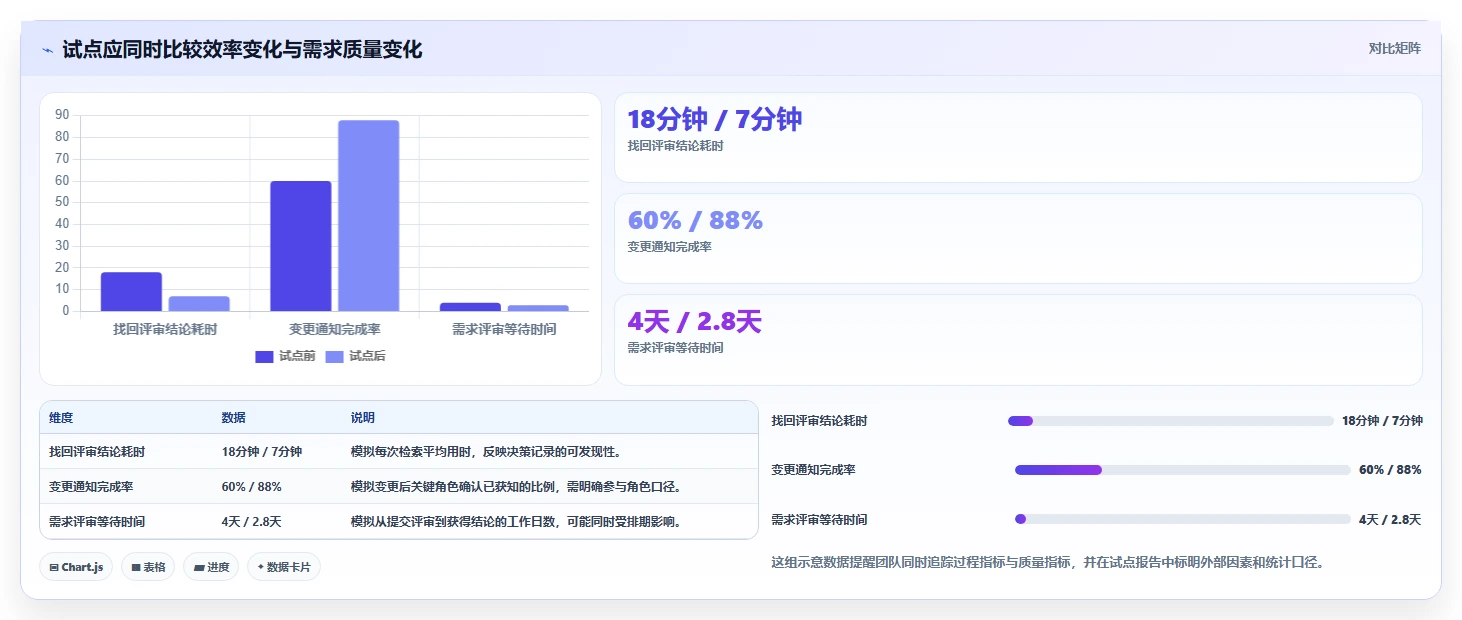Click the footnote starting 这组示意数据提醒团队
The width and height of the screenshot is (1462, 620).
[1048, 562]
